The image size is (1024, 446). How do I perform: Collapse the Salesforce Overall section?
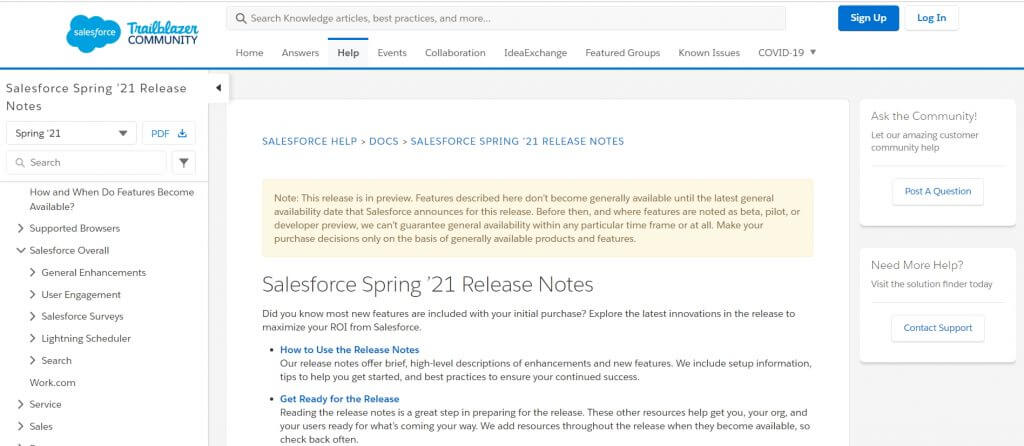pos(21,251)
